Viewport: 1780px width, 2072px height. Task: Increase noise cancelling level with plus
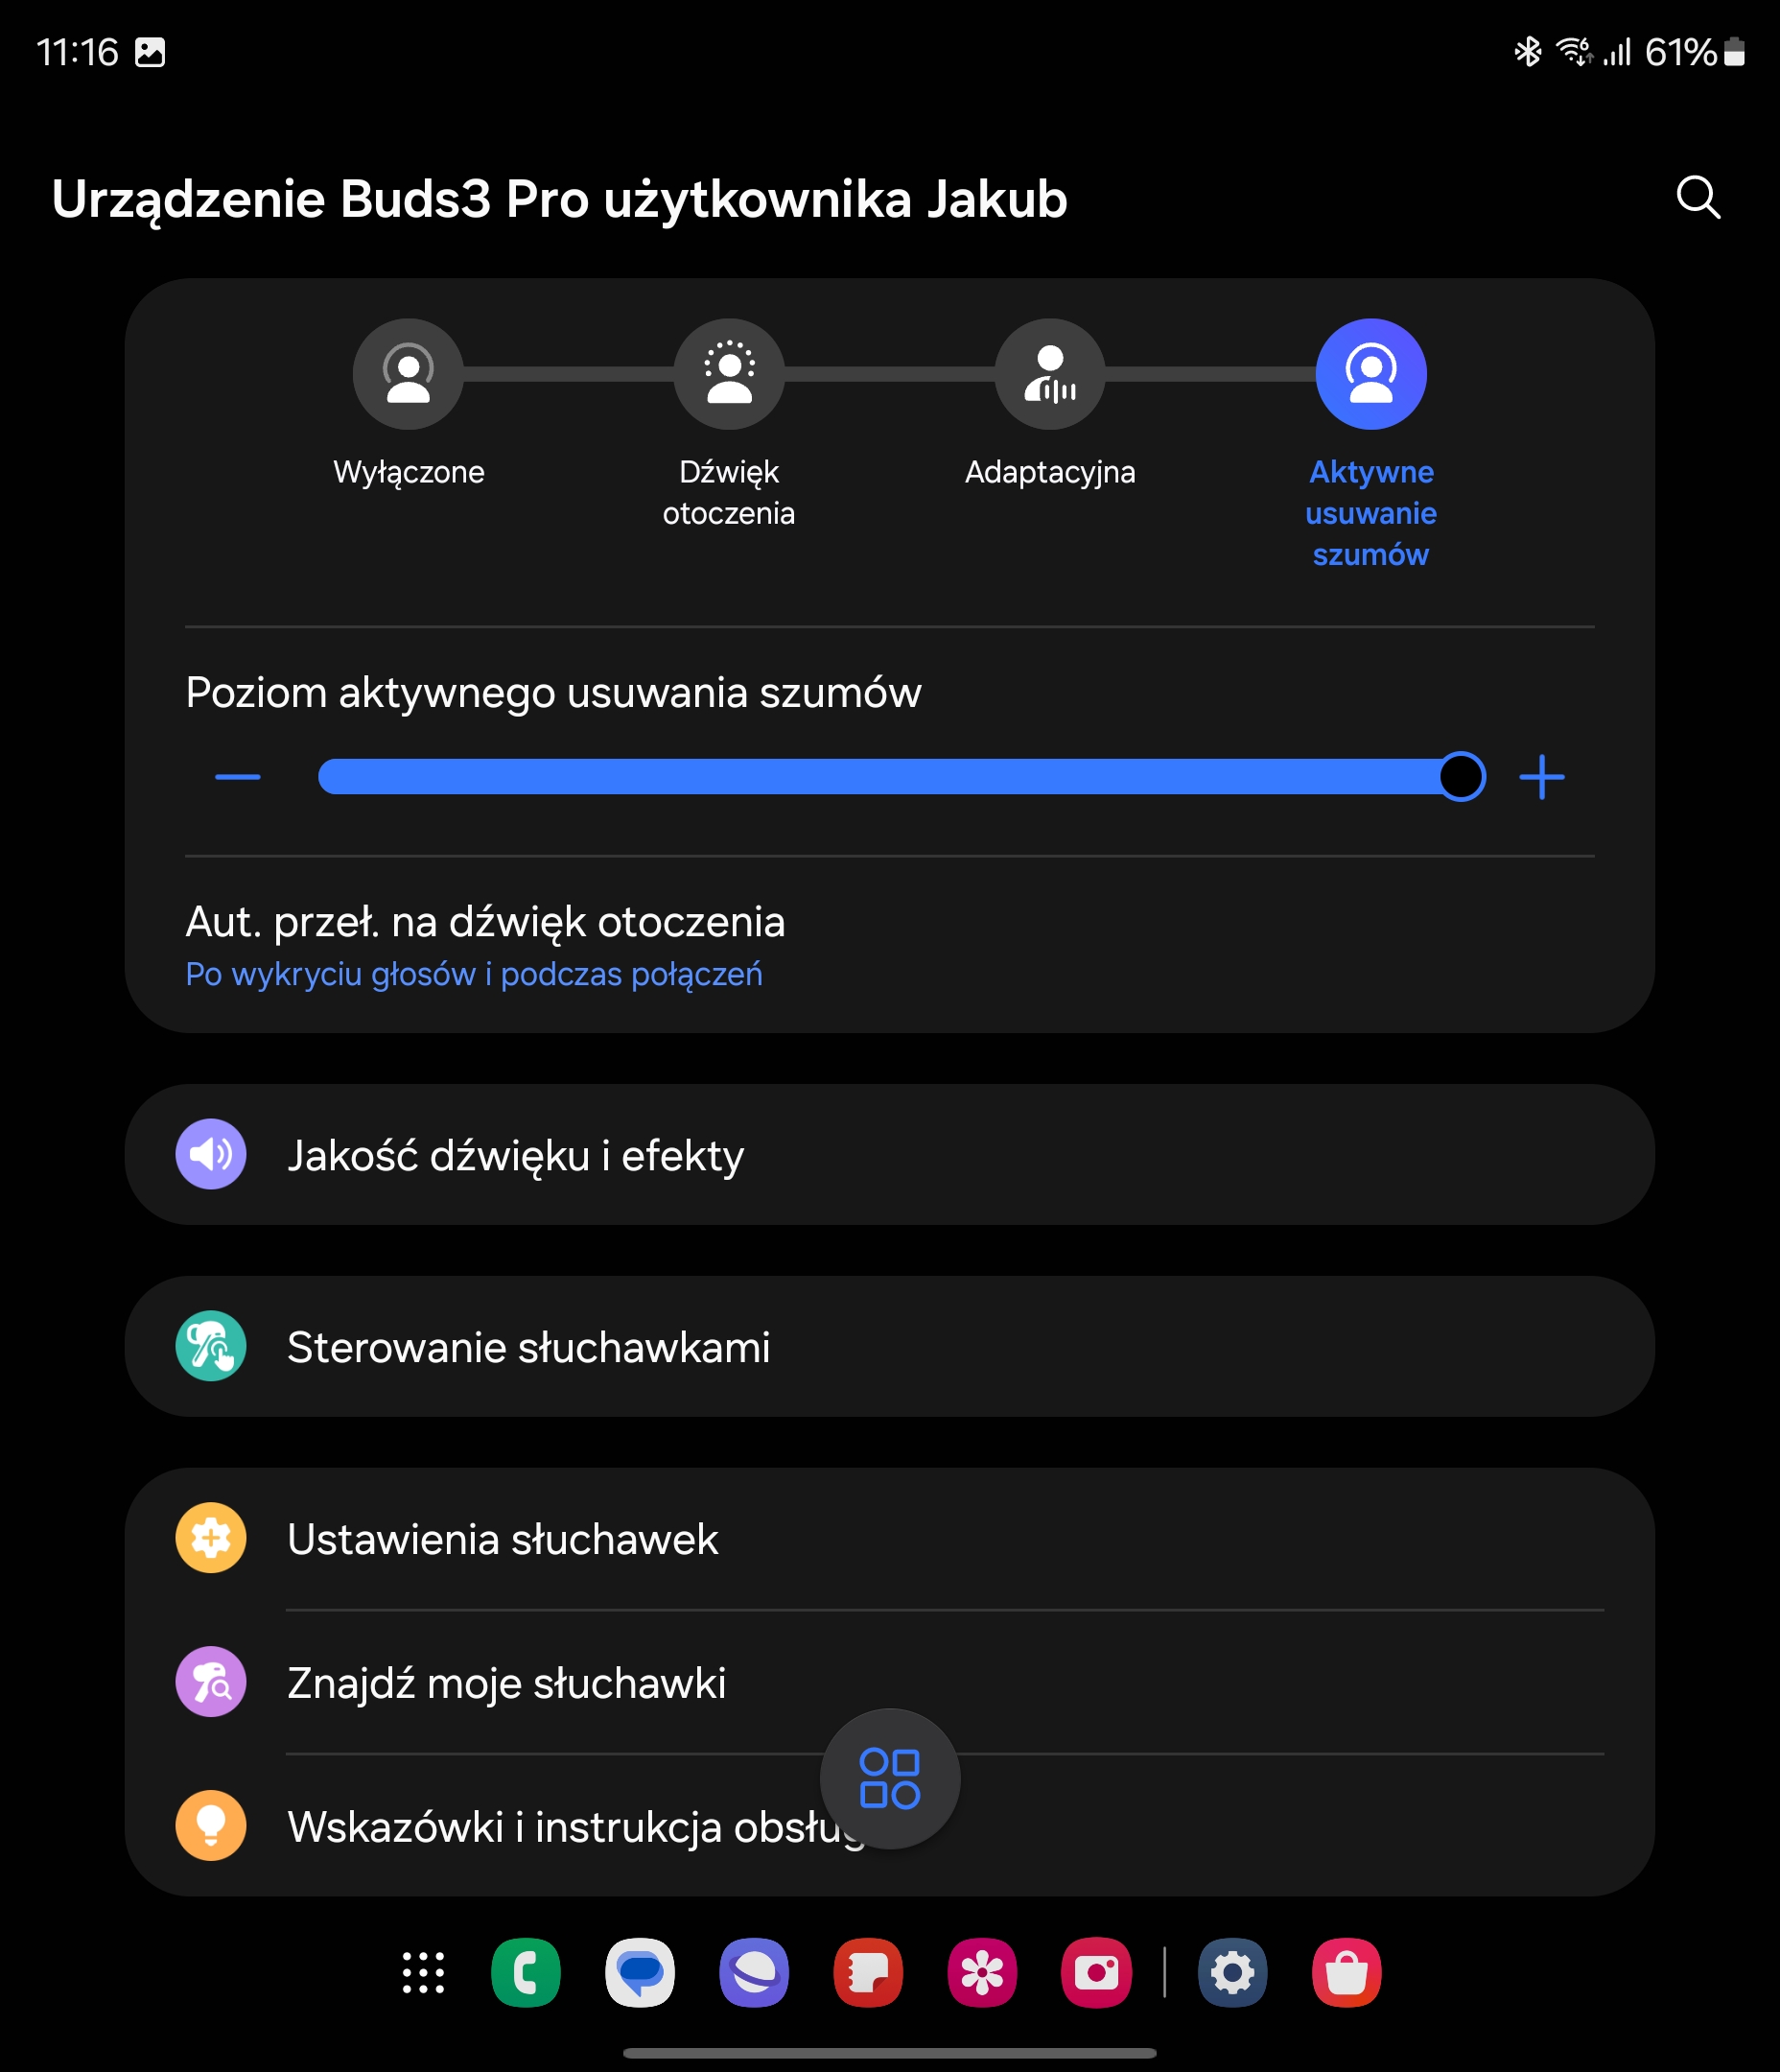[x=1541, y=777]
